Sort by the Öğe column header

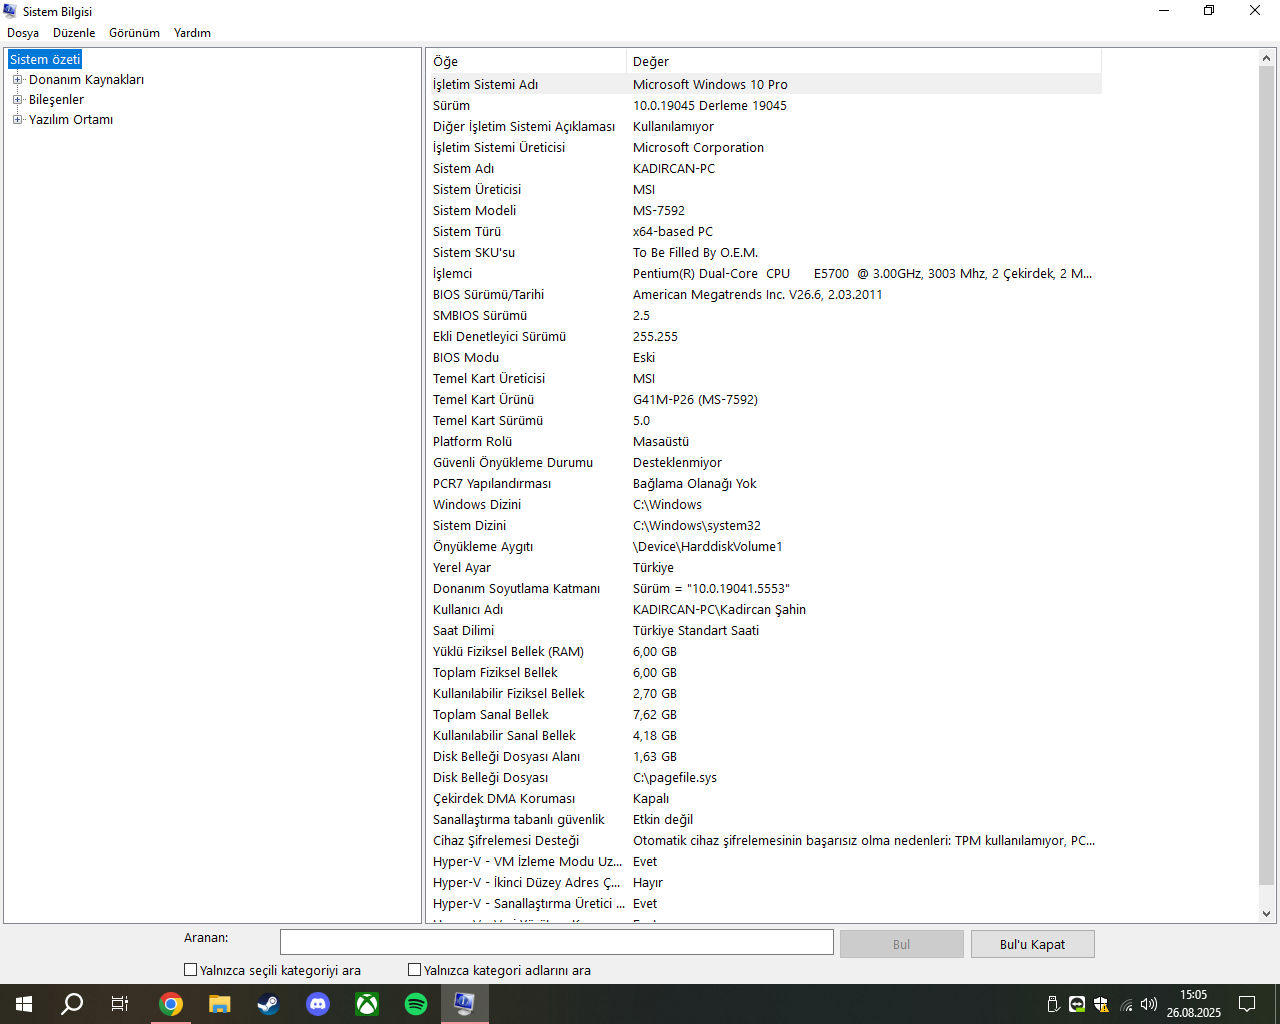click(526, 62)
